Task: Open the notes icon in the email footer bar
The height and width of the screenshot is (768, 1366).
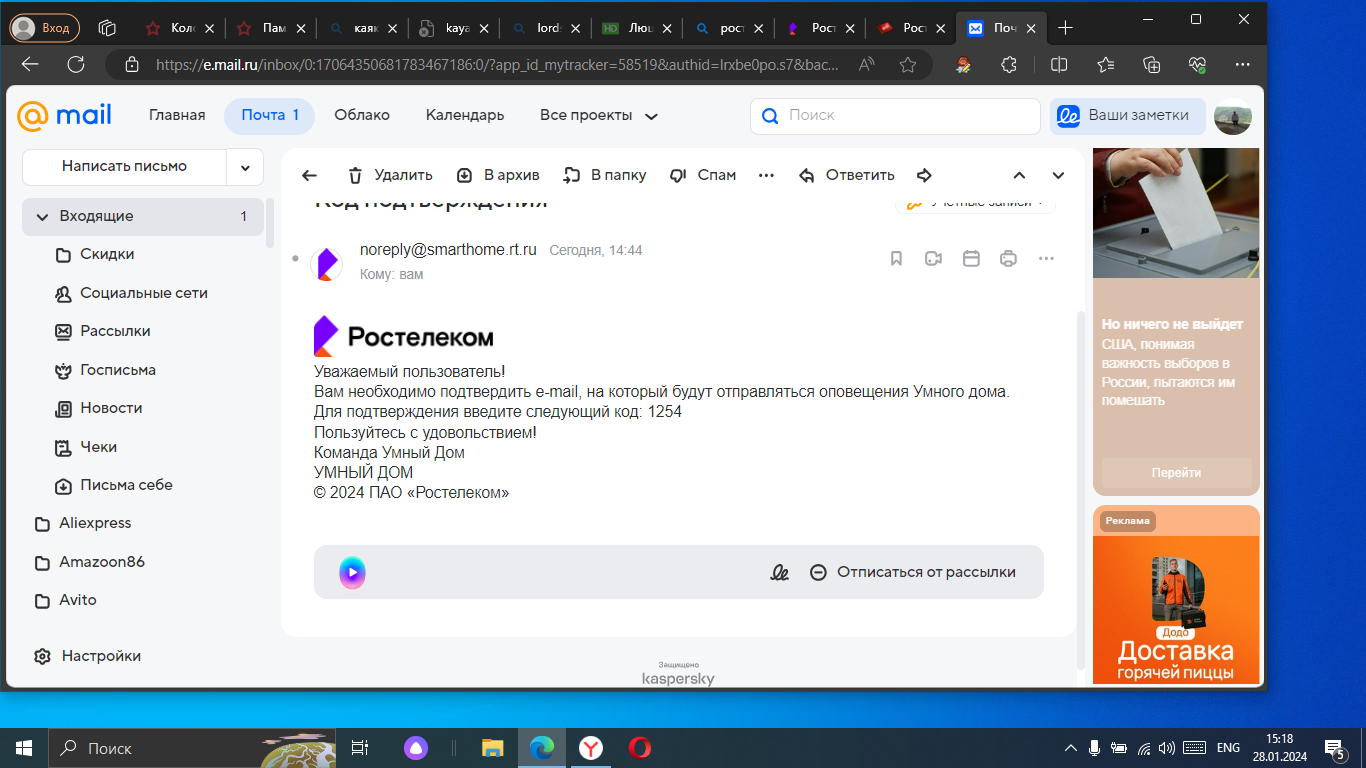Action: [x=780, y=572]
